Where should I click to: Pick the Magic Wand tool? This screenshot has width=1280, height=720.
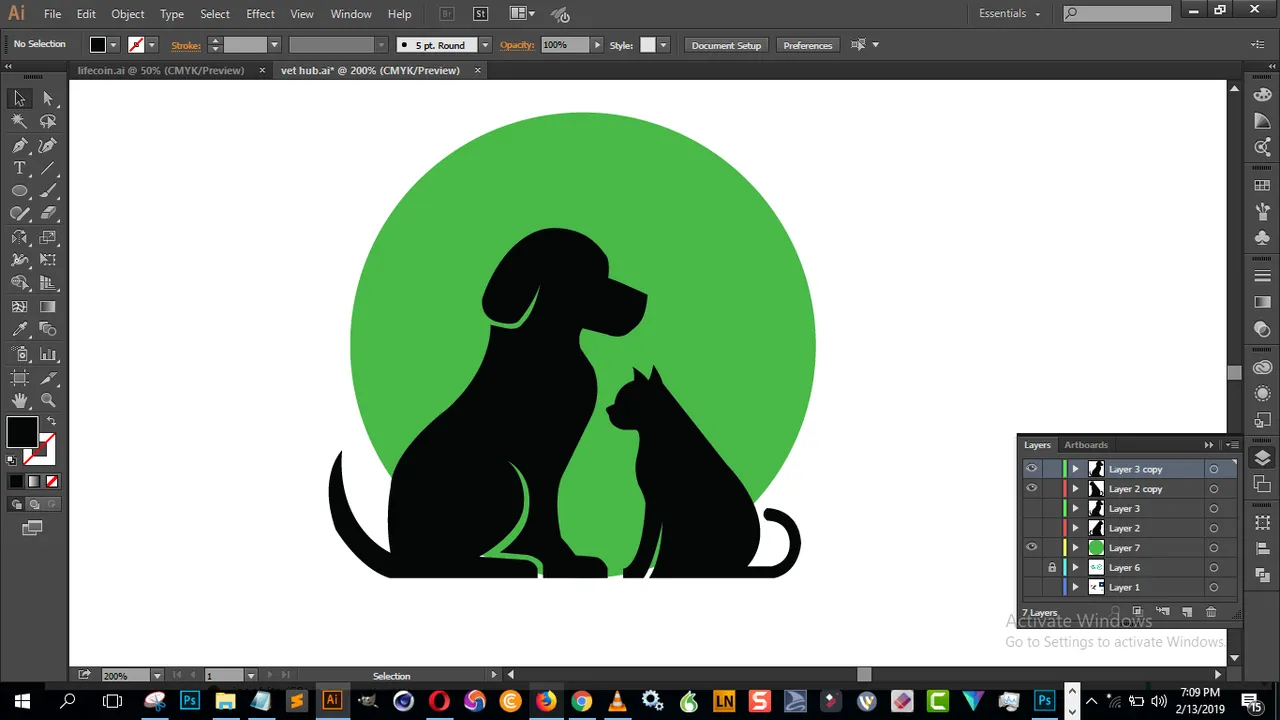point(19,121)
